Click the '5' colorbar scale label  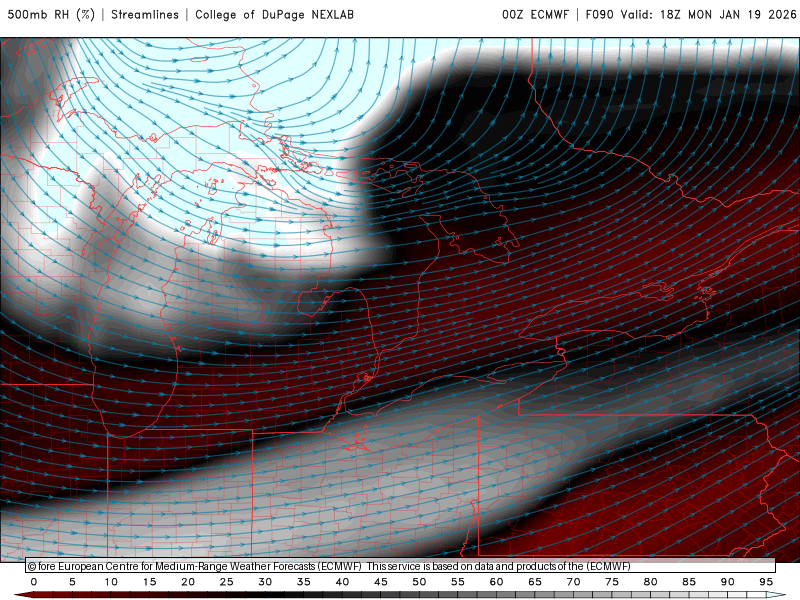point(72,582)
